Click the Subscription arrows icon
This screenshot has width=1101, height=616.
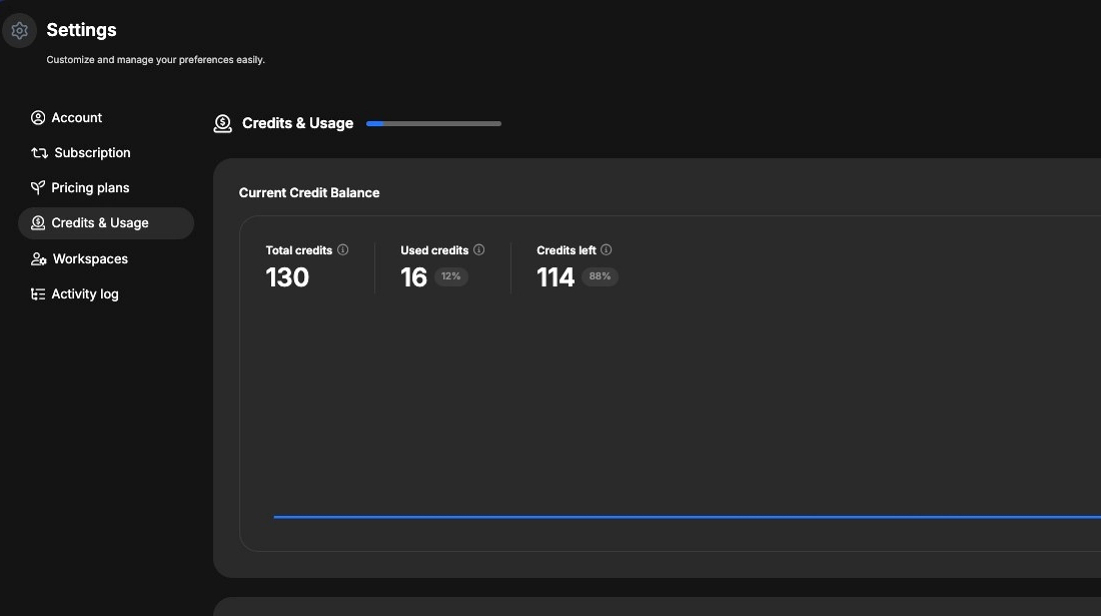pyautogui.click(x=39, y=153)
